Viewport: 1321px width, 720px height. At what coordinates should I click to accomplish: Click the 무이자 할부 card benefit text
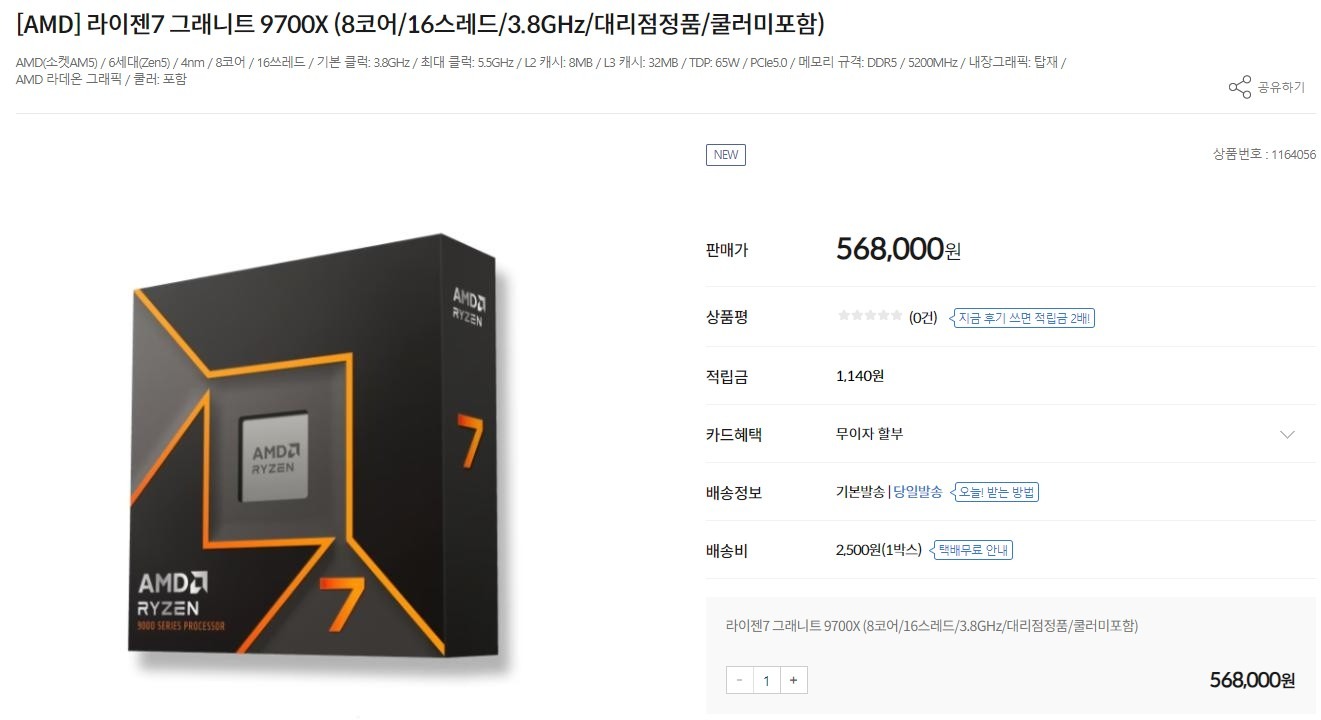pos(870,434)
